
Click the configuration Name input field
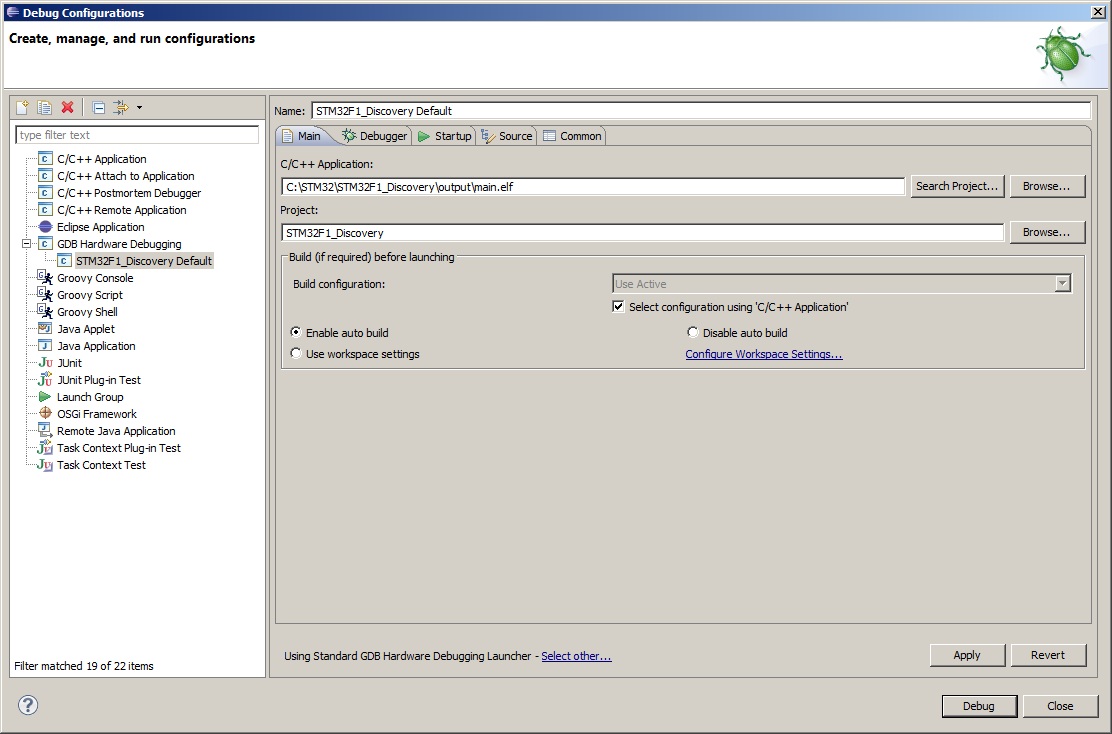pyautogui.click(x=701, y=111)
